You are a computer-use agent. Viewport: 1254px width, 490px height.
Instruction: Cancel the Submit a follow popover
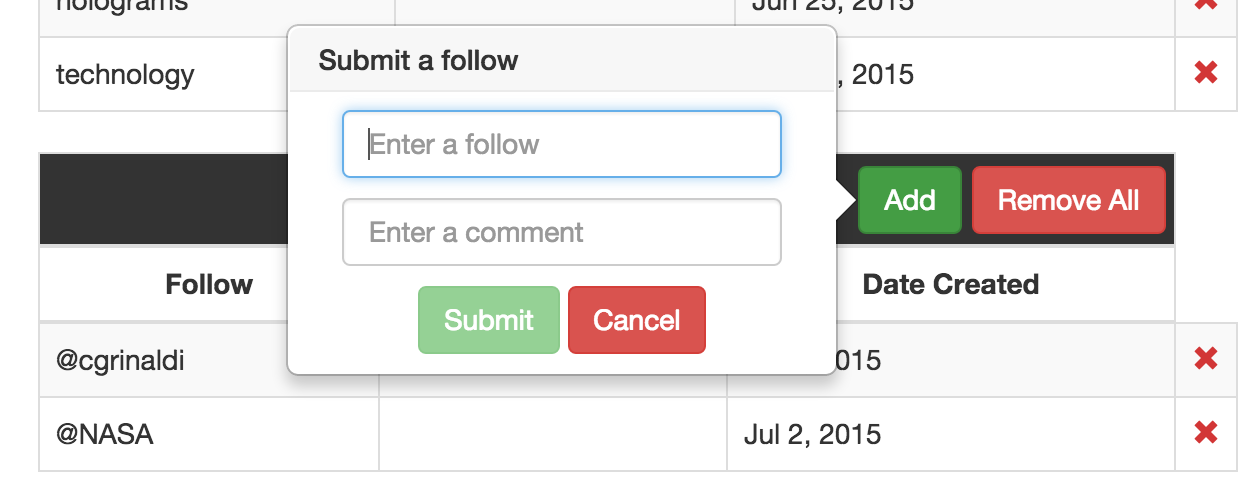(637, 320)
